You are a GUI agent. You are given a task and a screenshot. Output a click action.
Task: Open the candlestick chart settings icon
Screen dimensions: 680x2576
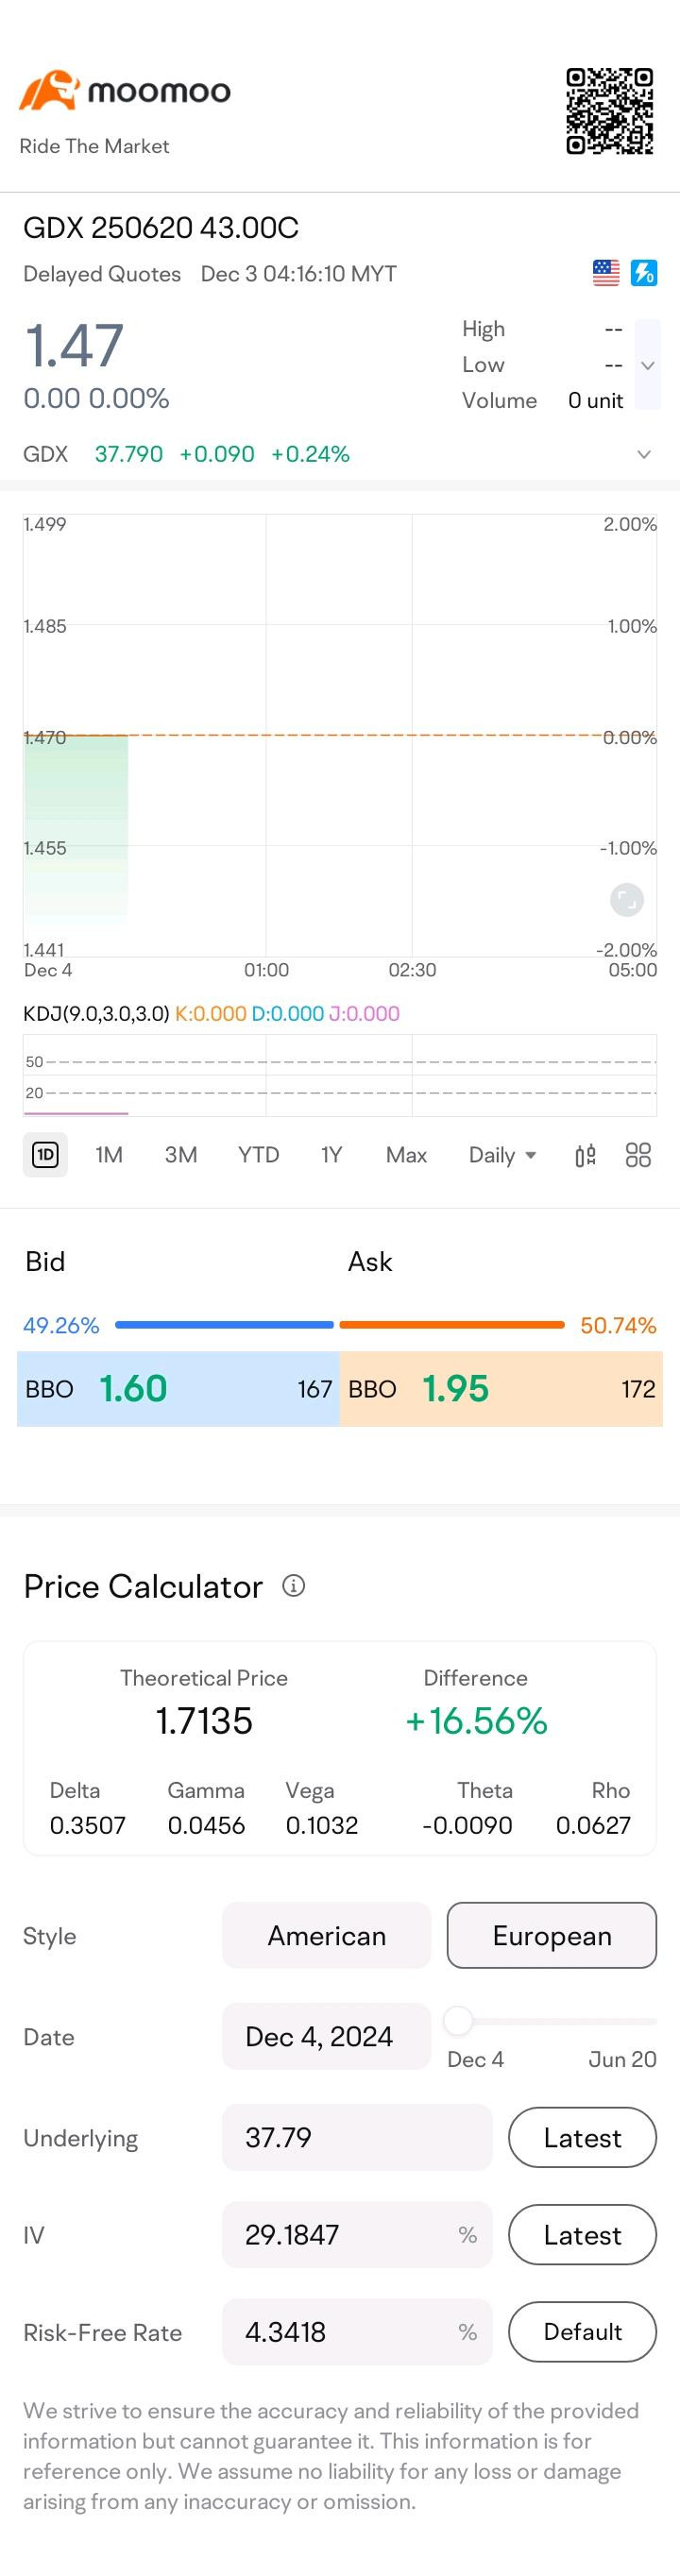click(586, 1156)
